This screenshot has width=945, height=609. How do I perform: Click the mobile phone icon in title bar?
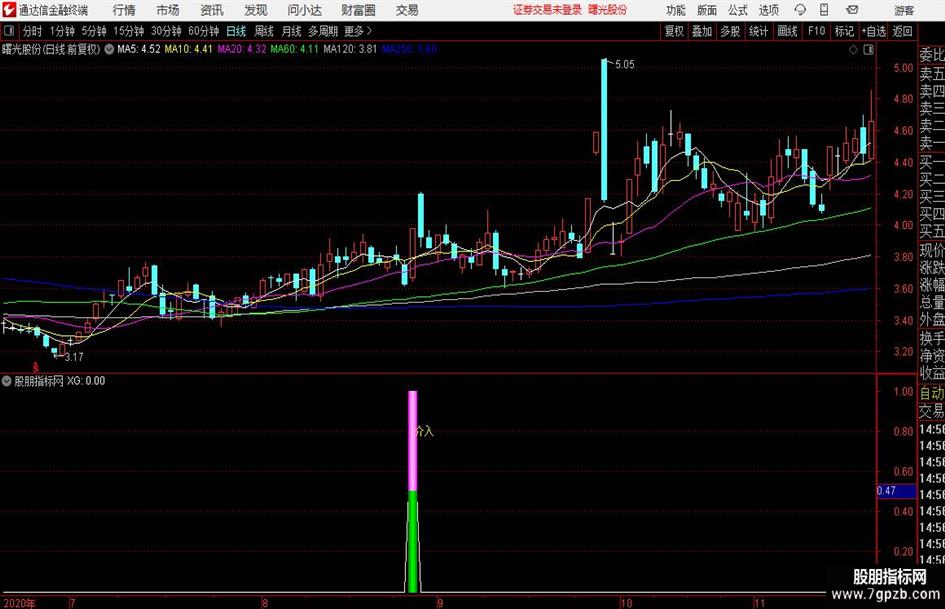[x=824, y=10]
